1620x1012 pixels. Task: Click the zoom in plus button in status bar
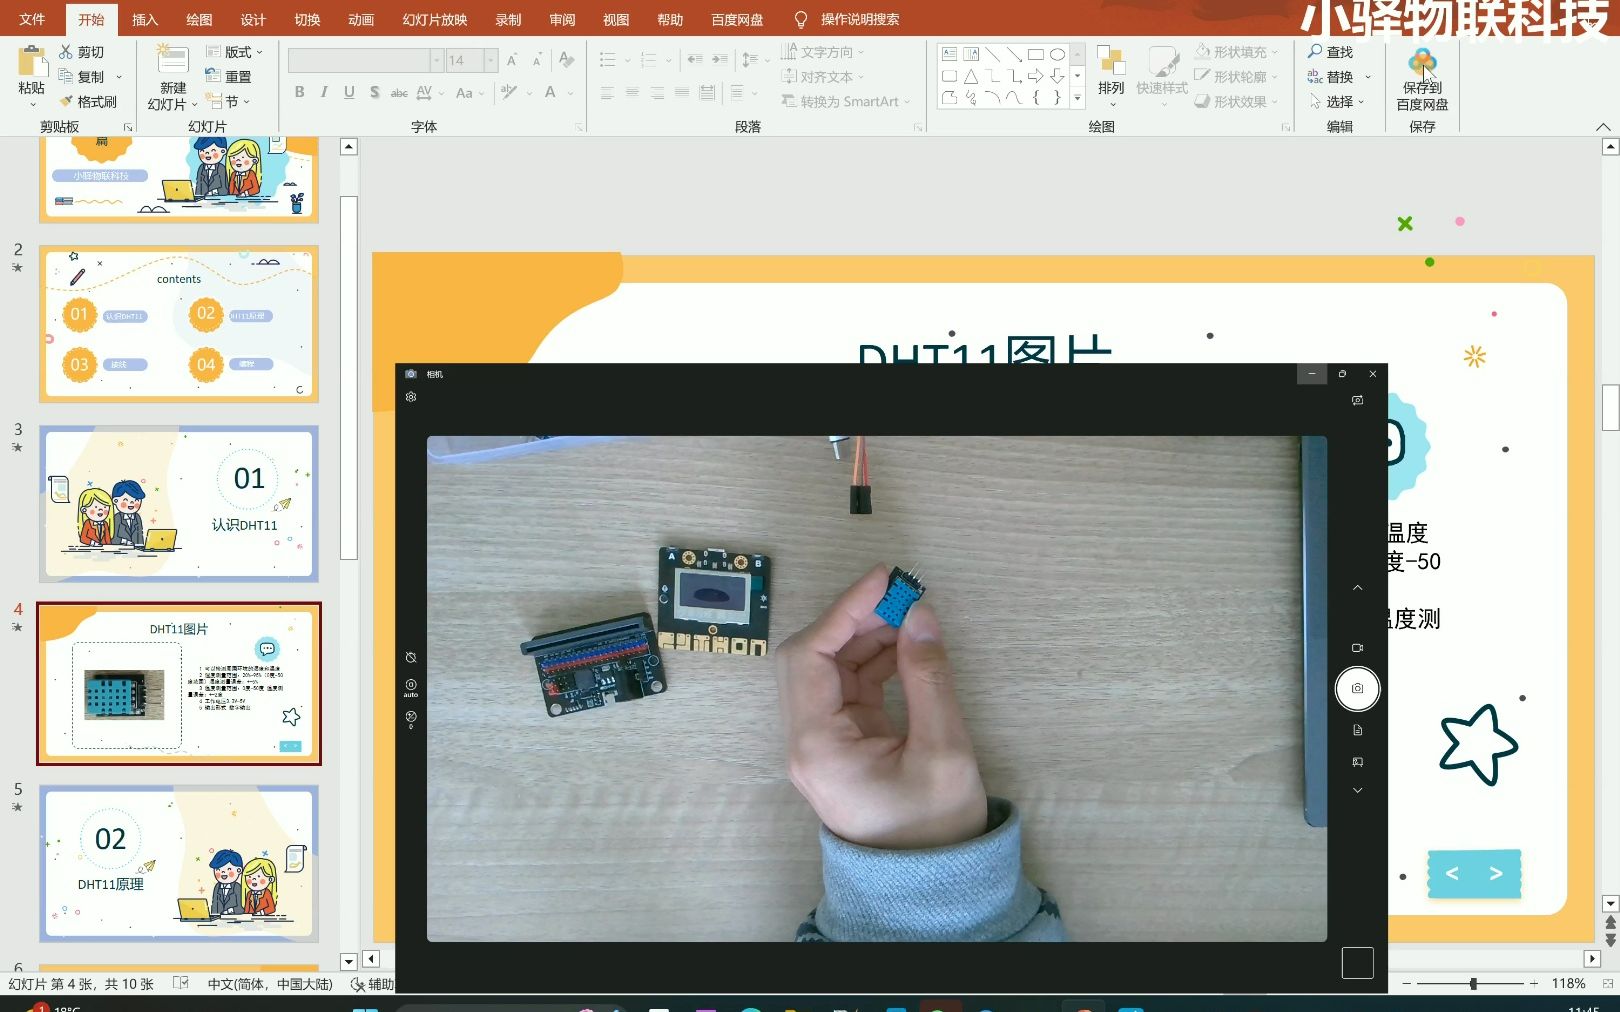click(1534, 984)
